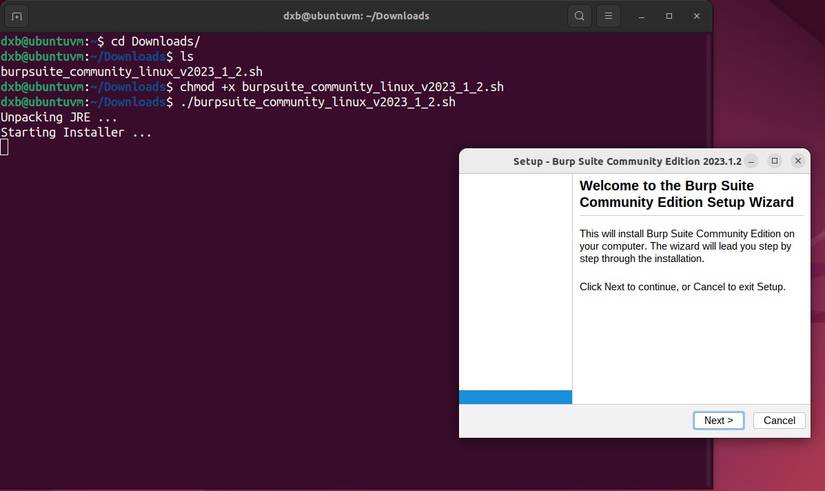Click the 'This will install Burp Suite' paragraph

pos(687,246)
